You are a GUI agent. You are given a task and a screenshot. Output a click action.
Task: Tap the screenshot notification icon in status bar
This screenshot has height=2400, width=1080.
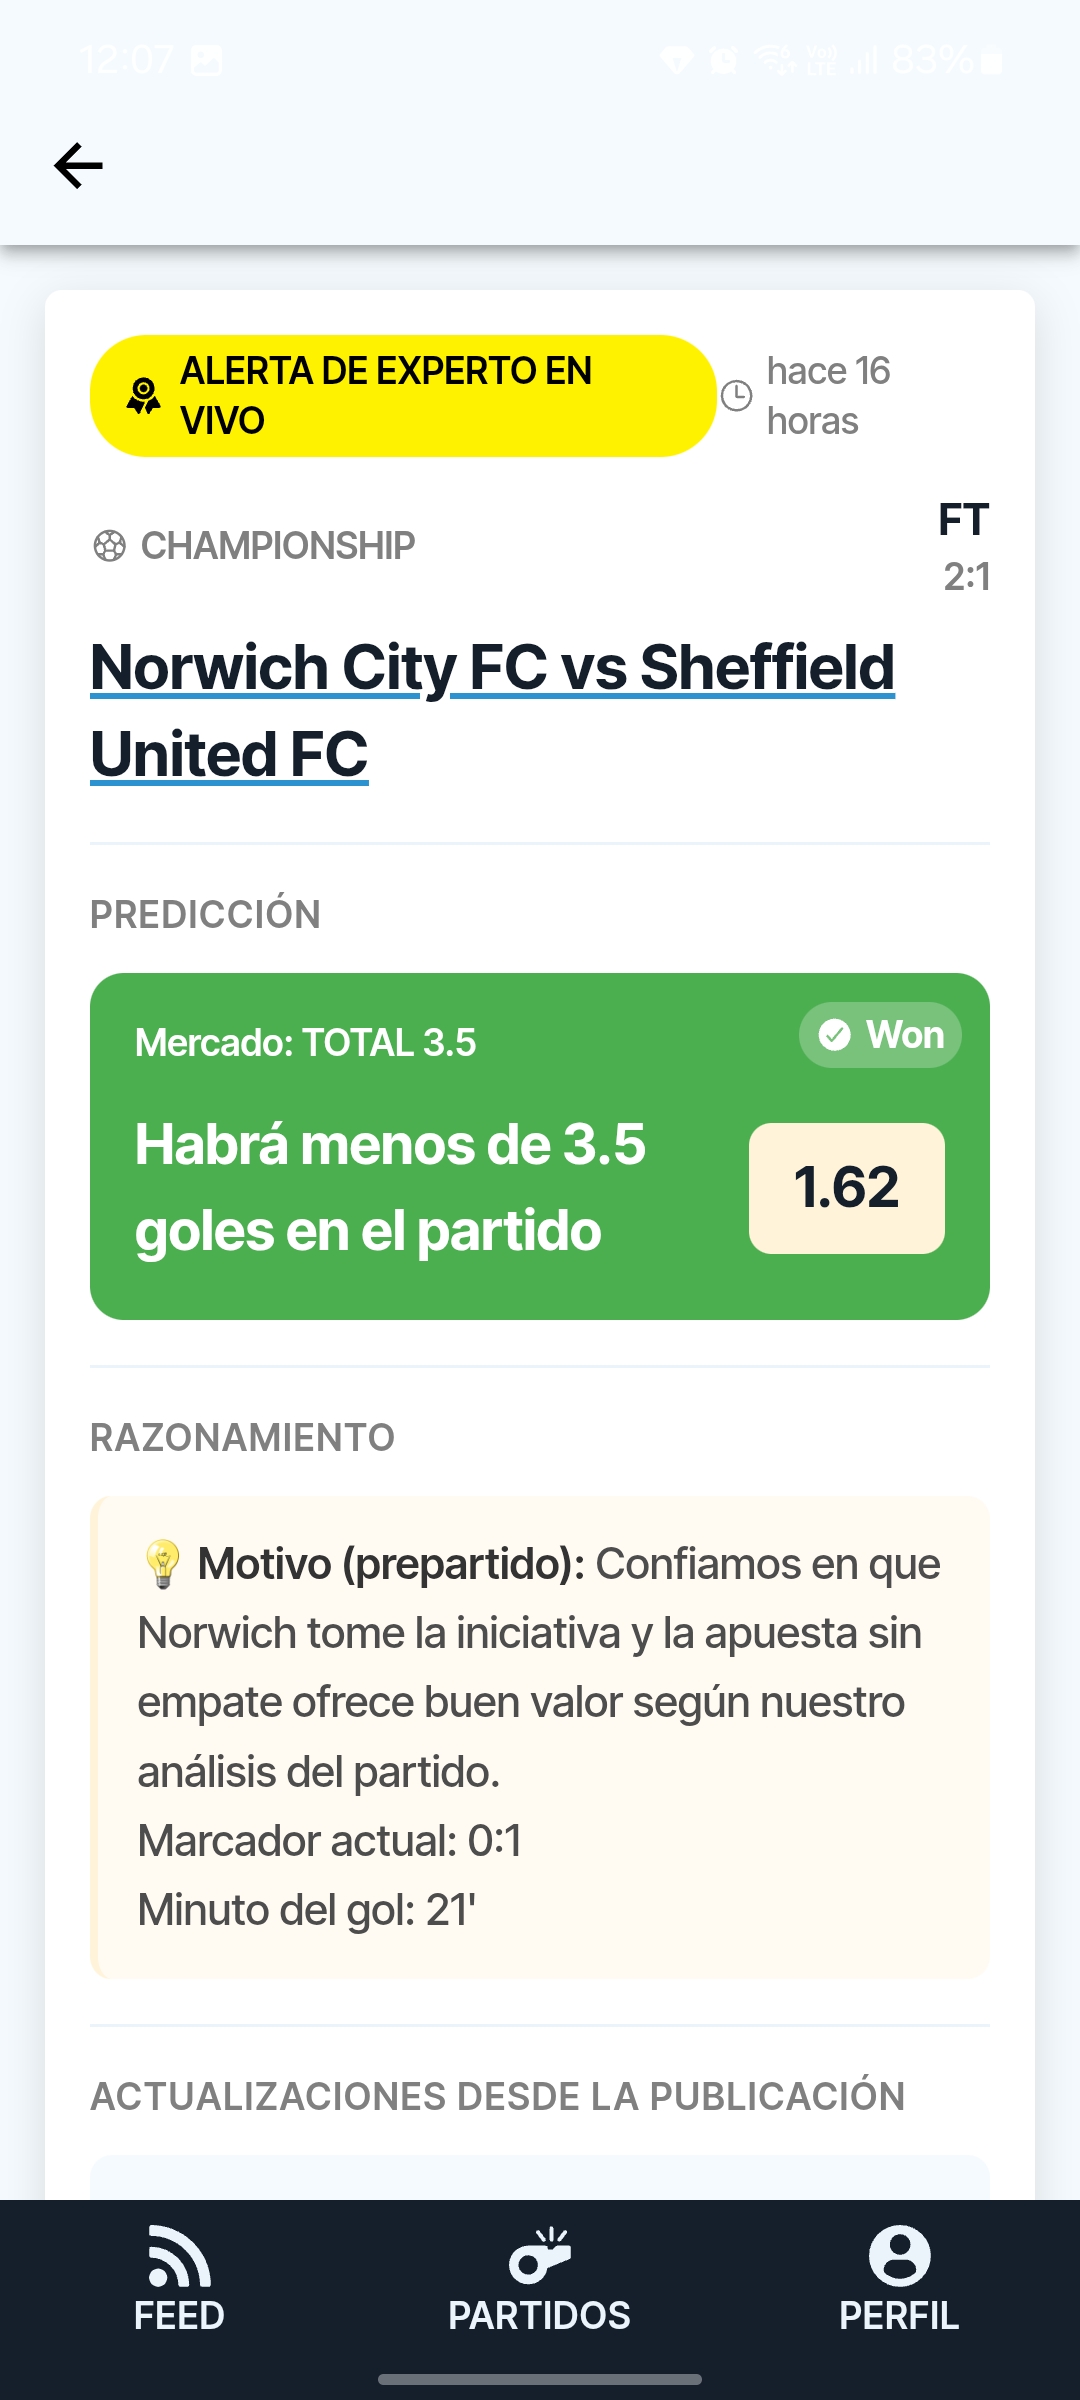pyautogui.click(x=206, y=61)
